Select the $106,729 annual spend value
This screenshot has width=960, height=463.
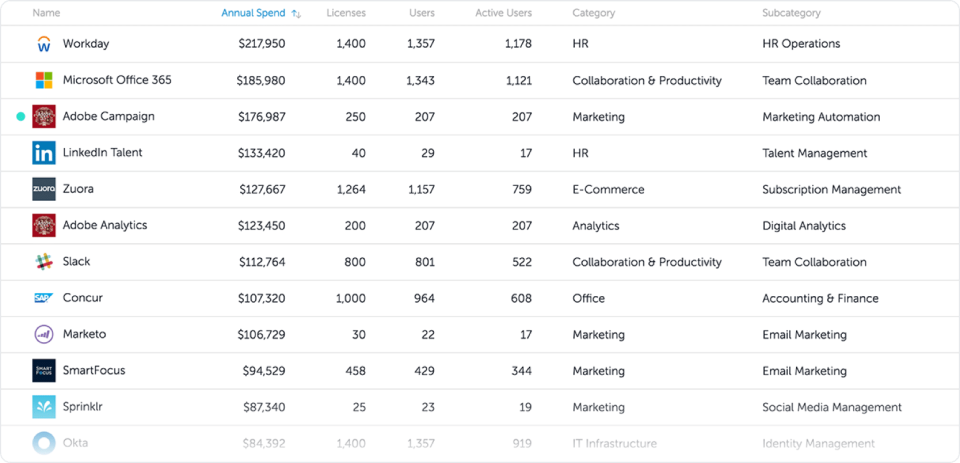tap(262, 334)
